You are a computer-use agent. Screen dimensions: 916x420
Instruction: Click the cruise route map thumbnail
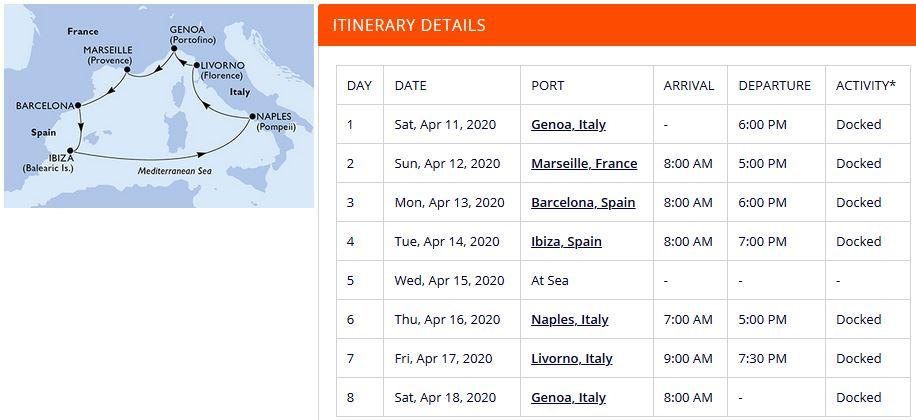coord(158,106)
